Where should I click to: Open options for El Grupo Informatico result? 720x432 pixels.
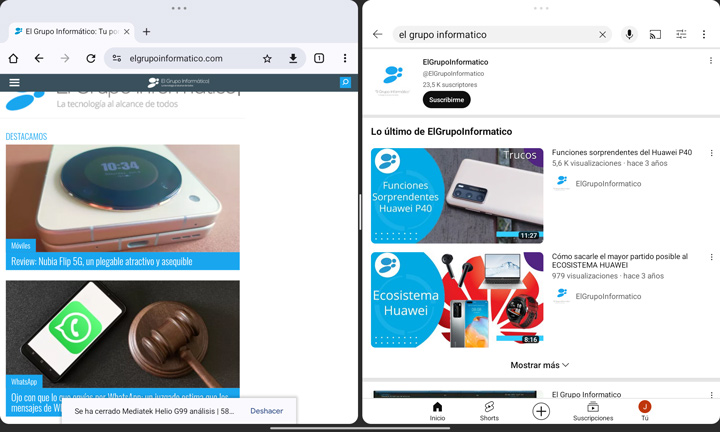point(711,395)
